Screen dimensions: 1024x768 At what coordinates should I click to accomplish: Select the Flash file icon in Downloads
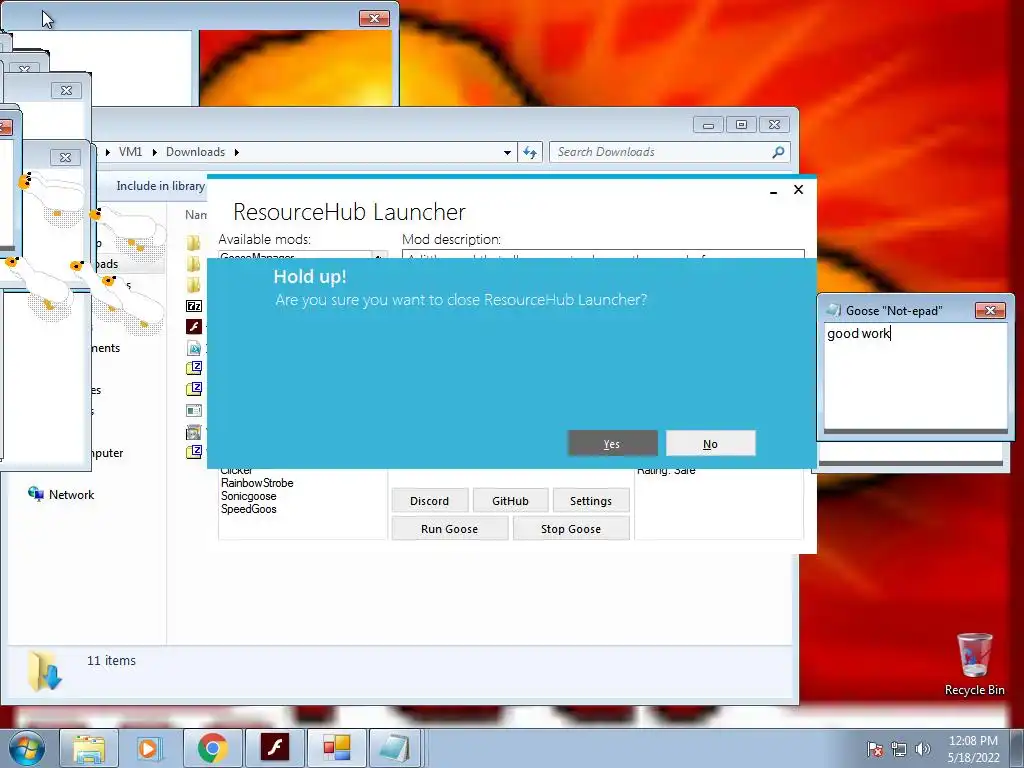click(194, 327)
